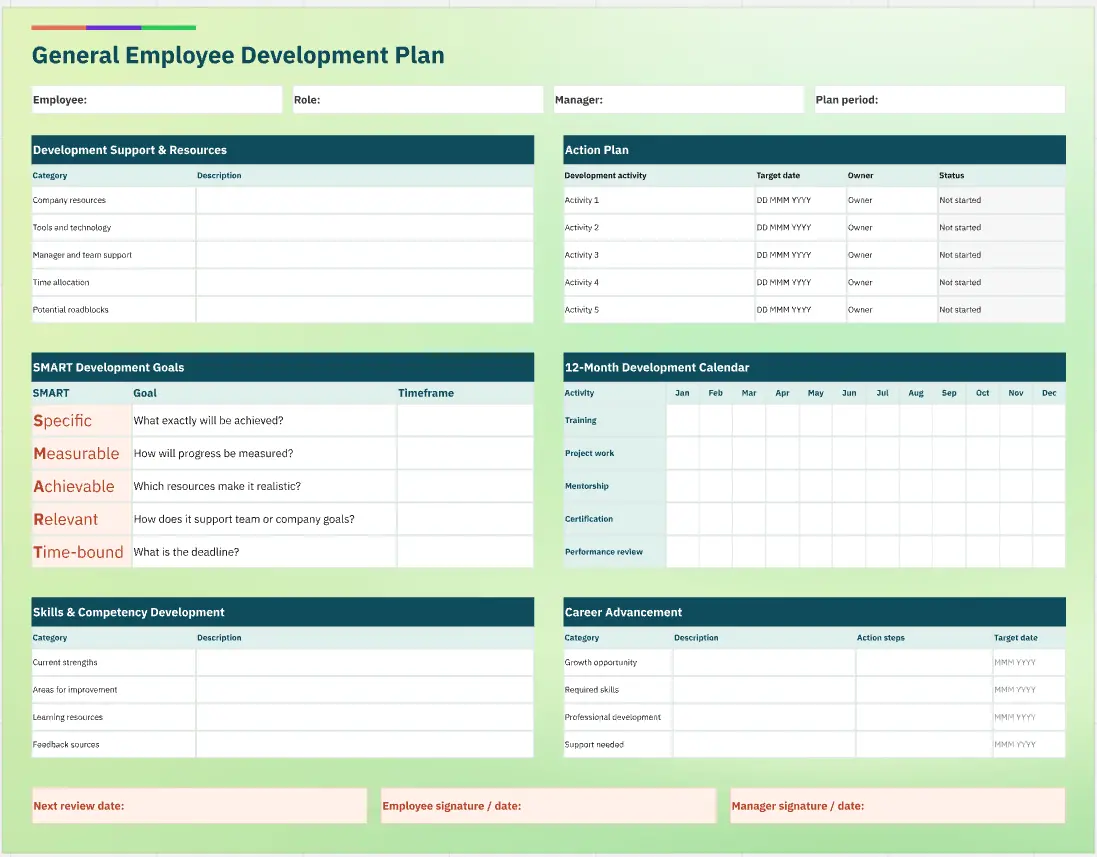Click 'How does it support team' cell
1097x857 pixels.
264,519
